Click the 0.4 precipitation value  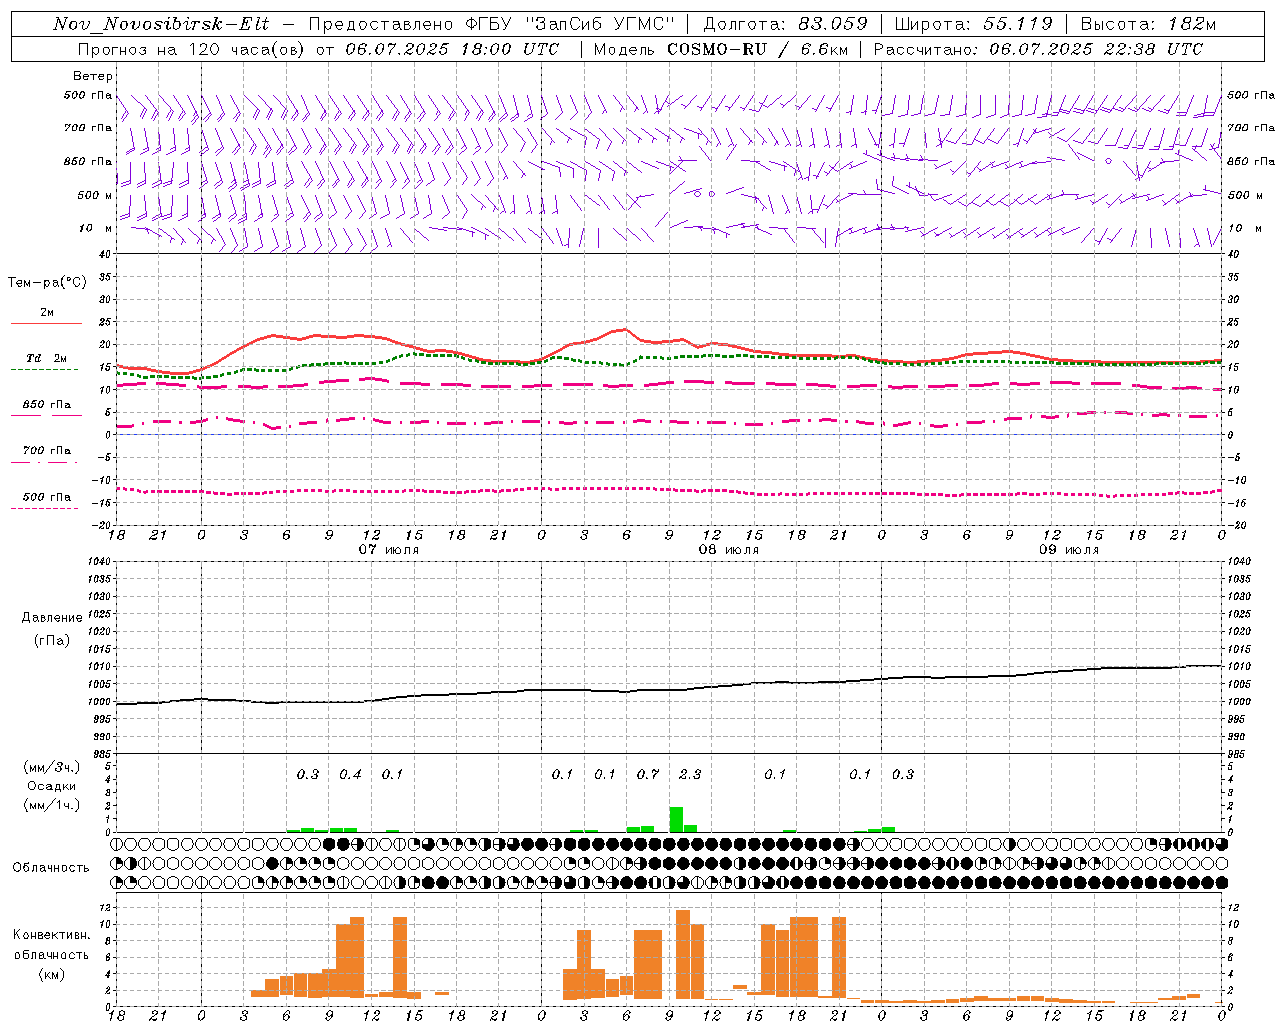click(x=350, y=774)
